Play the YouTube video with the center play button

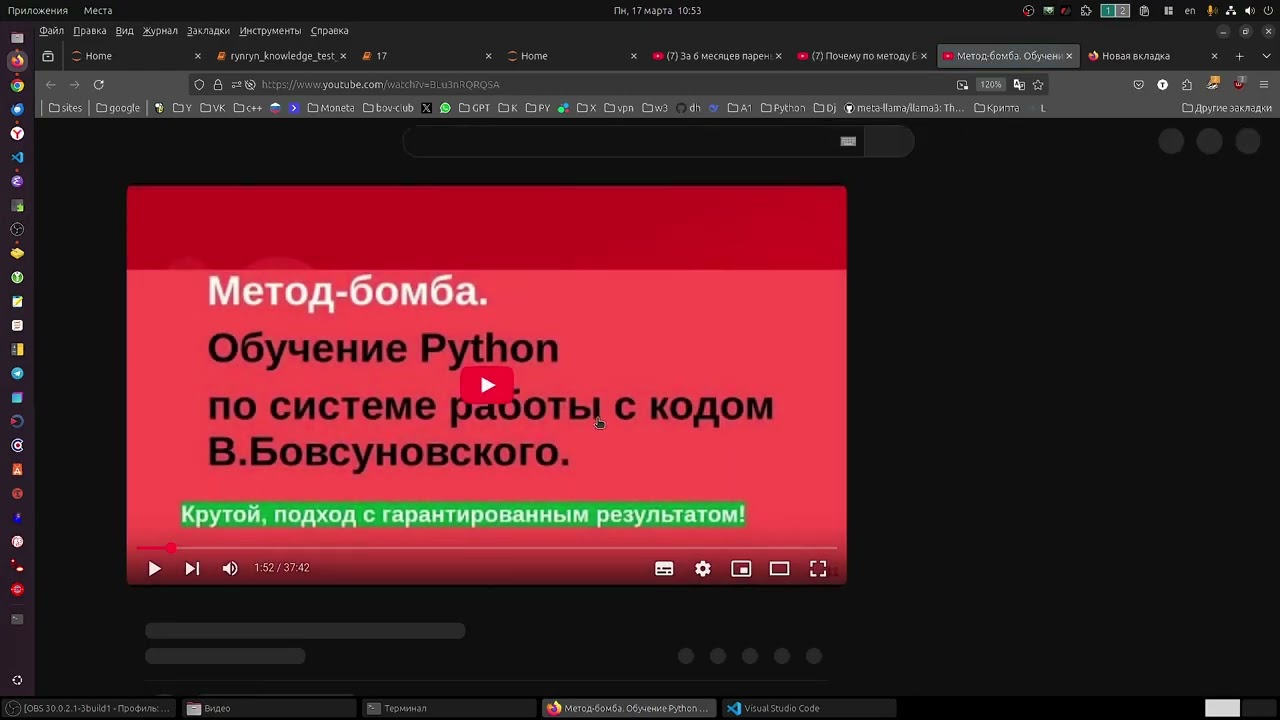487,385
